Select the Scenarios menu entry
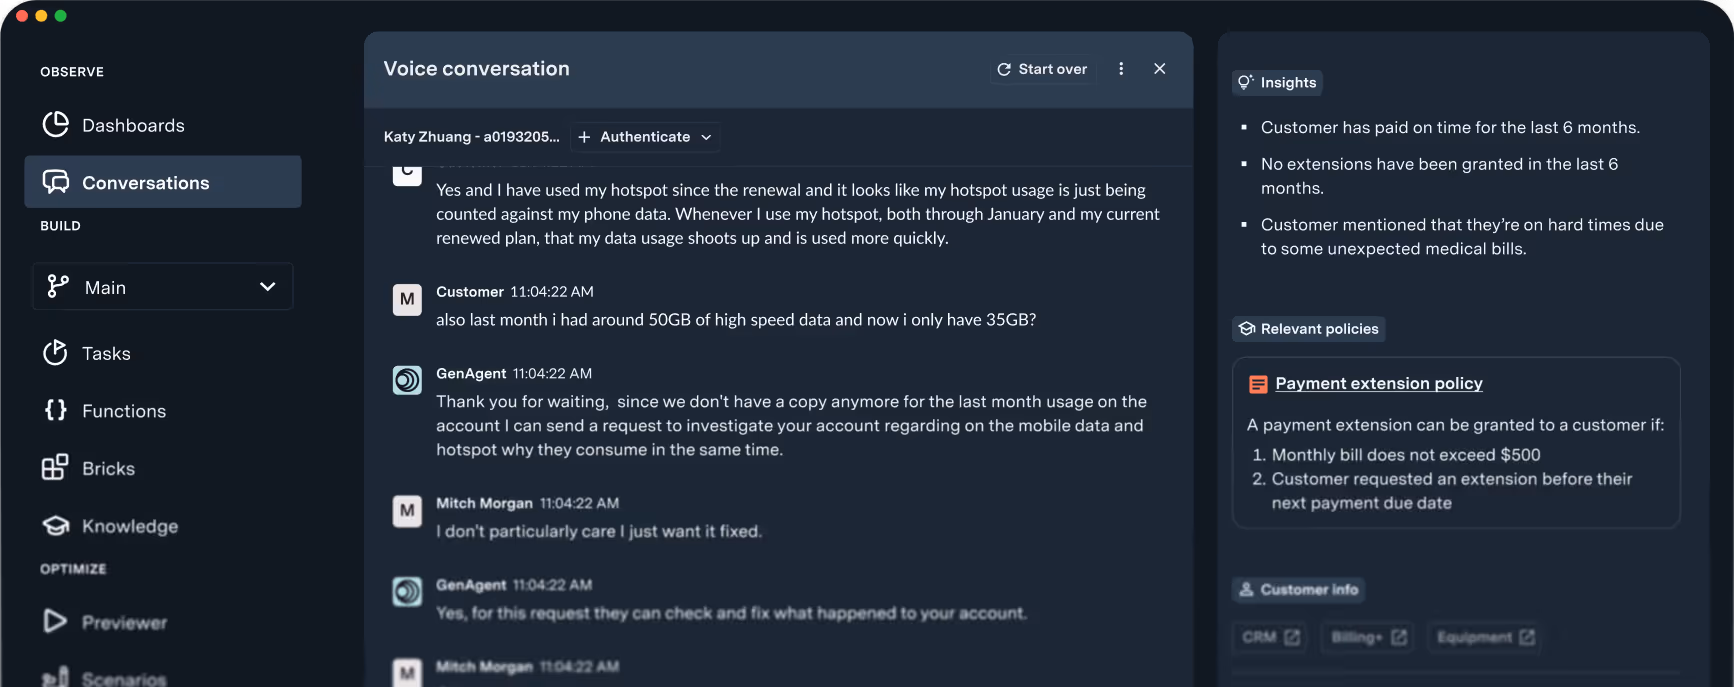The height and width of the screenshot is (687, 1734). click(x=122, y=678)
